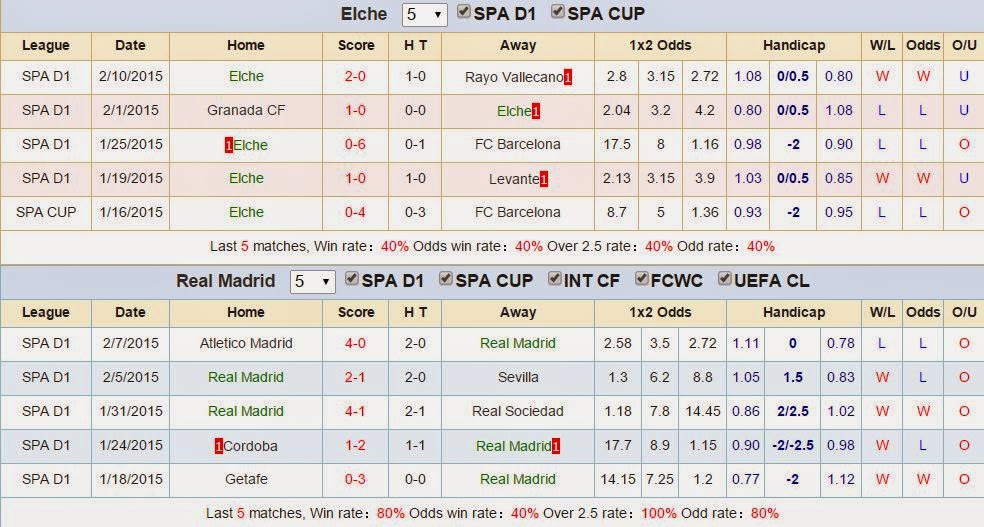Click the Real Sociedad team link
Screen dimensions: 984x527
point(518,411)
